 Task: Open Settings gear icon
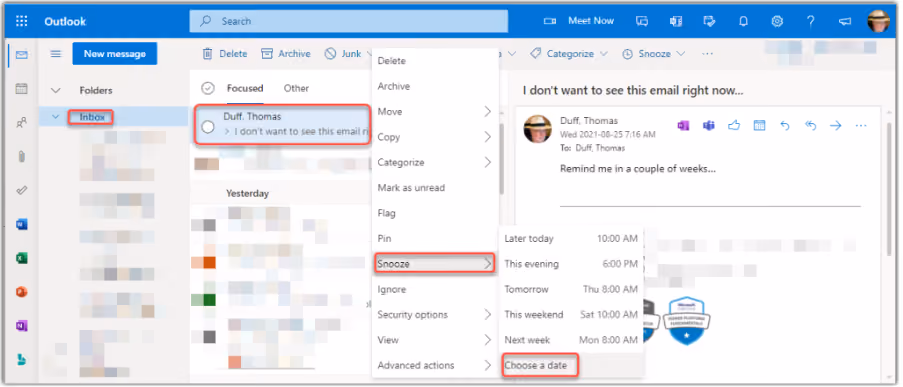[x=777, y=21]
